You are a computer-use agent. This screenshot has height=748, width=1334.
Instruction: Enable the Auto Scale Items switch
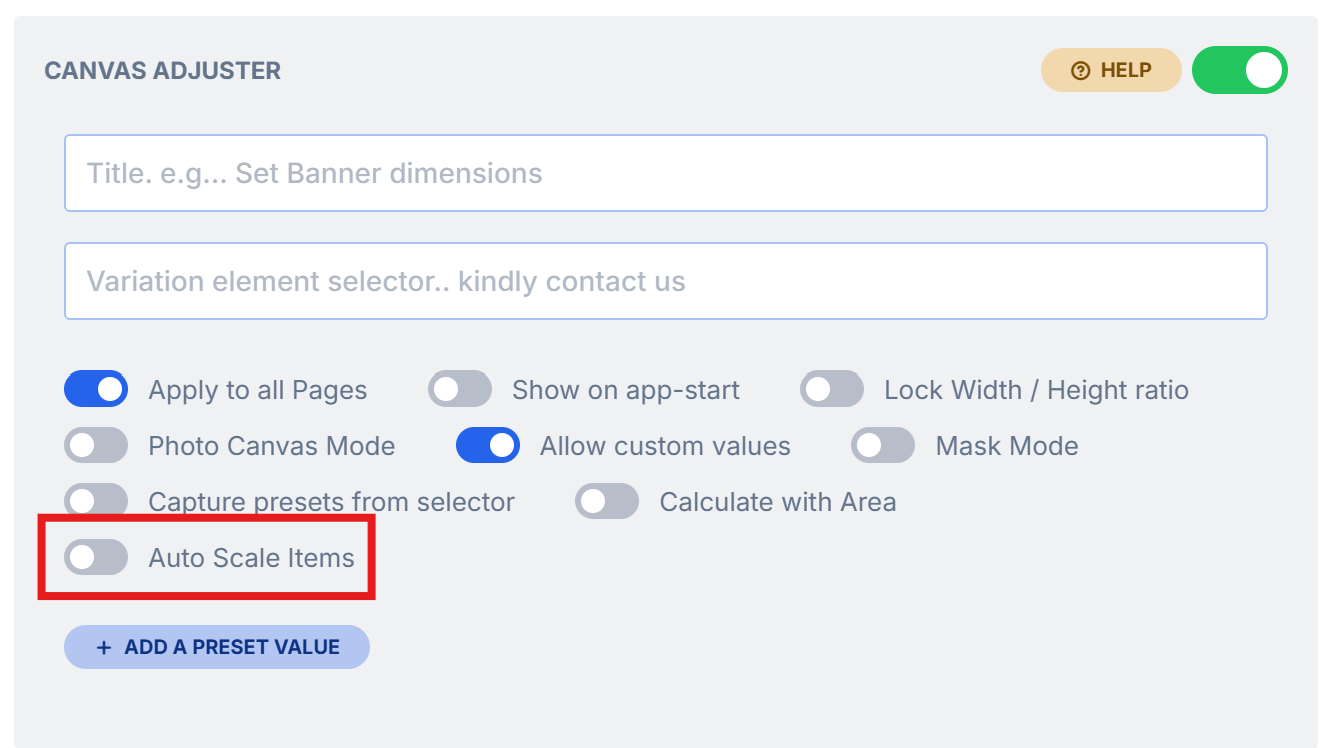click(96, 557)
